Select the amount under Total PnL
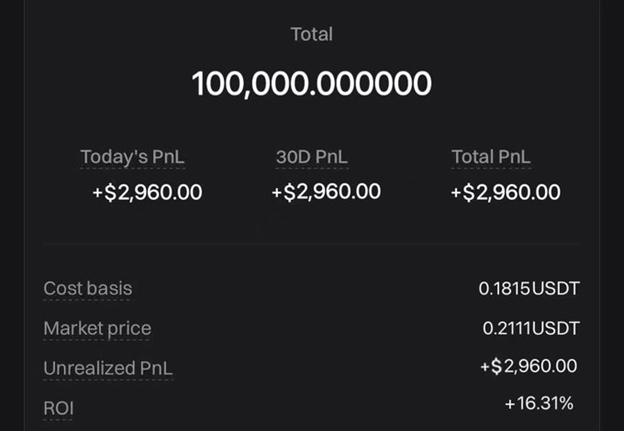The height and width of the screenshot is (431, 624). tap(505, 192)
